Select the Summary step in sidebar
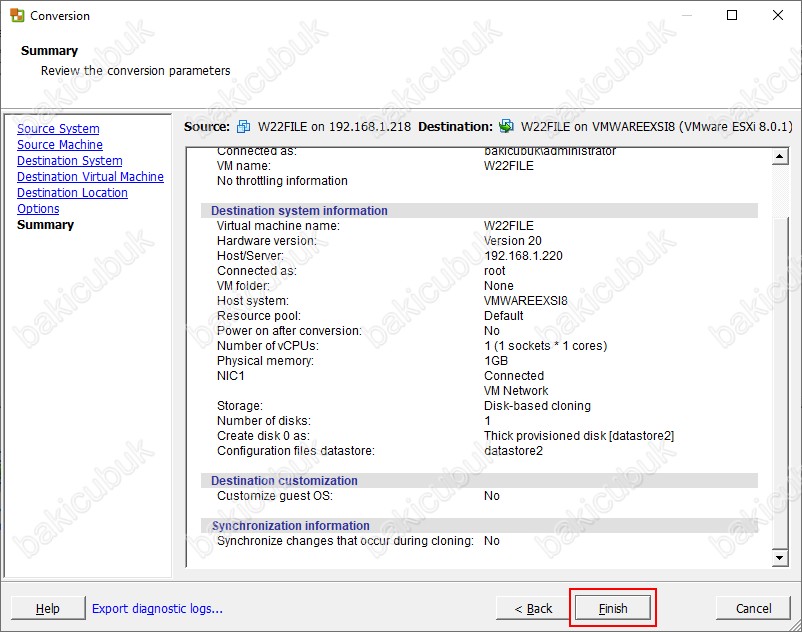 46,224
